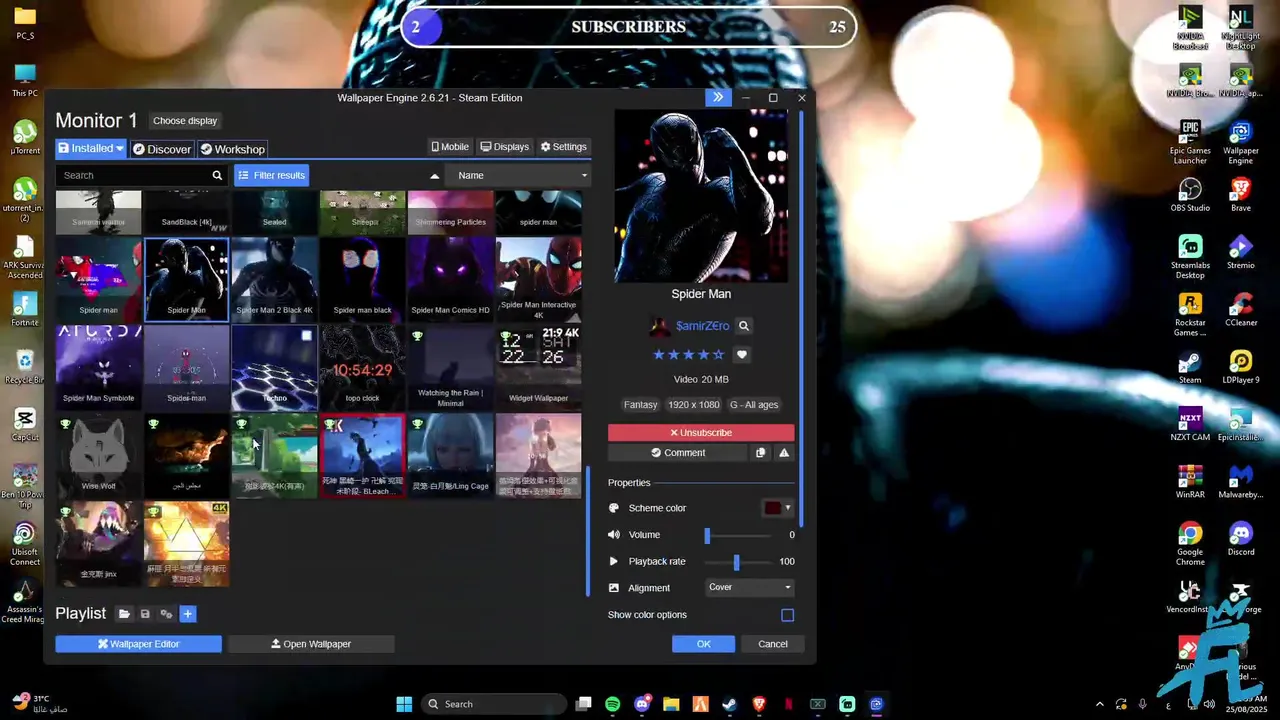Open Google Chrome desktop shortcut
This screenshot has height=720, width=1280.
tap(1190, 544)
